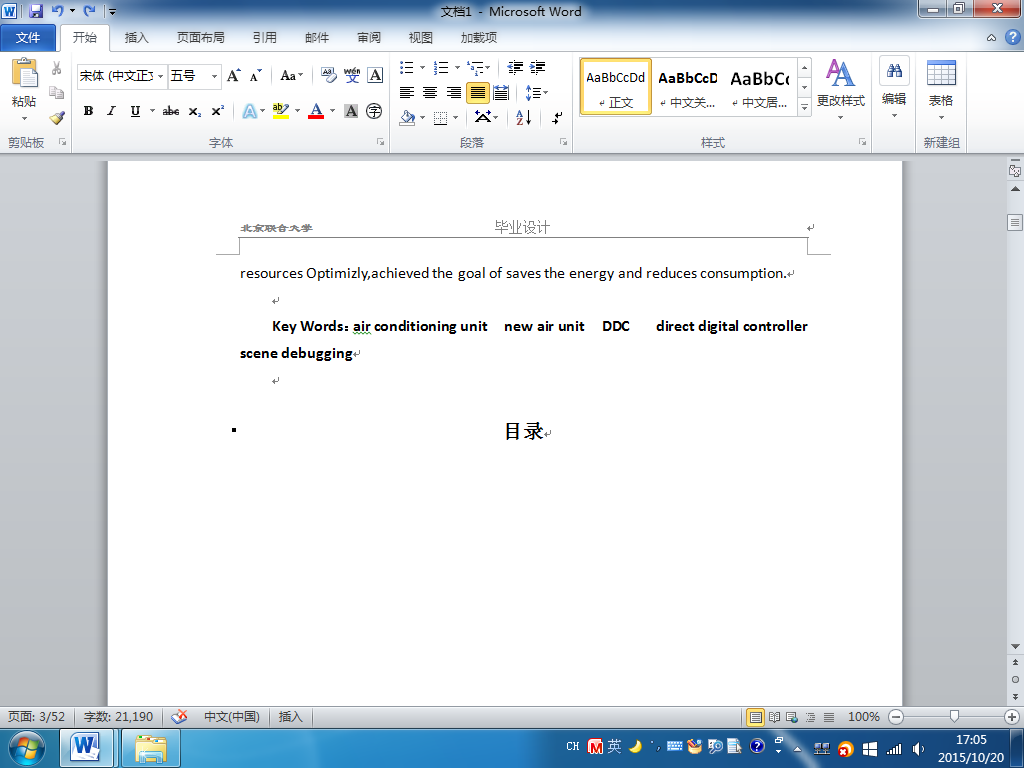Click the Distributed alignment icon

tap(501, 93)
